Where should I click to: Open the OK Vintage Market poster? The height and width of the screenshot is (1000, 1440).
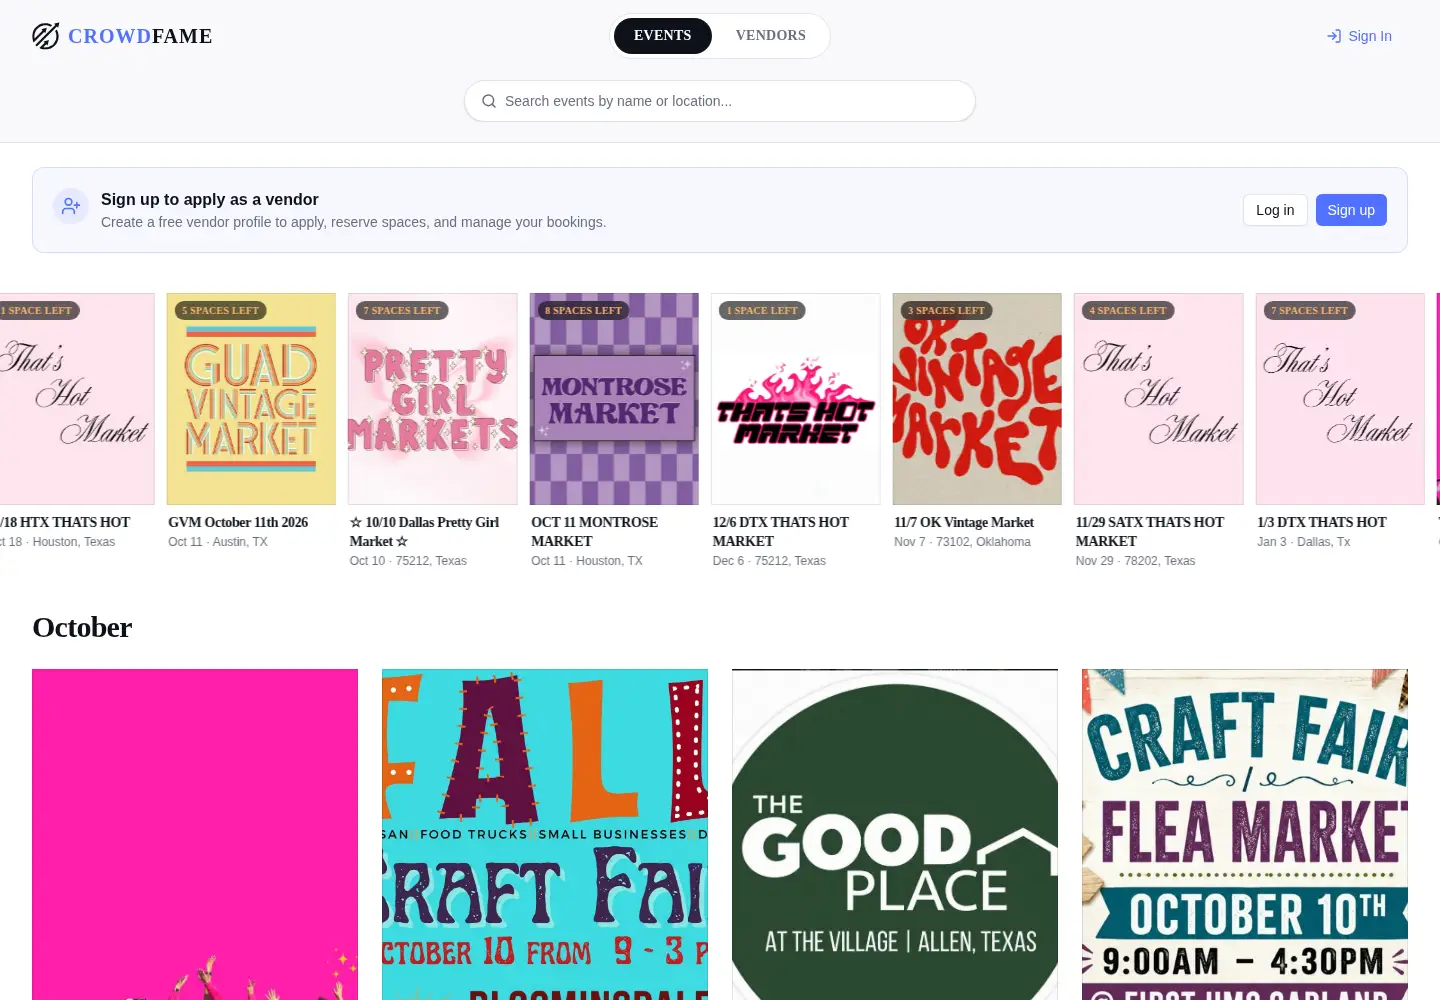tap(977, 399)
